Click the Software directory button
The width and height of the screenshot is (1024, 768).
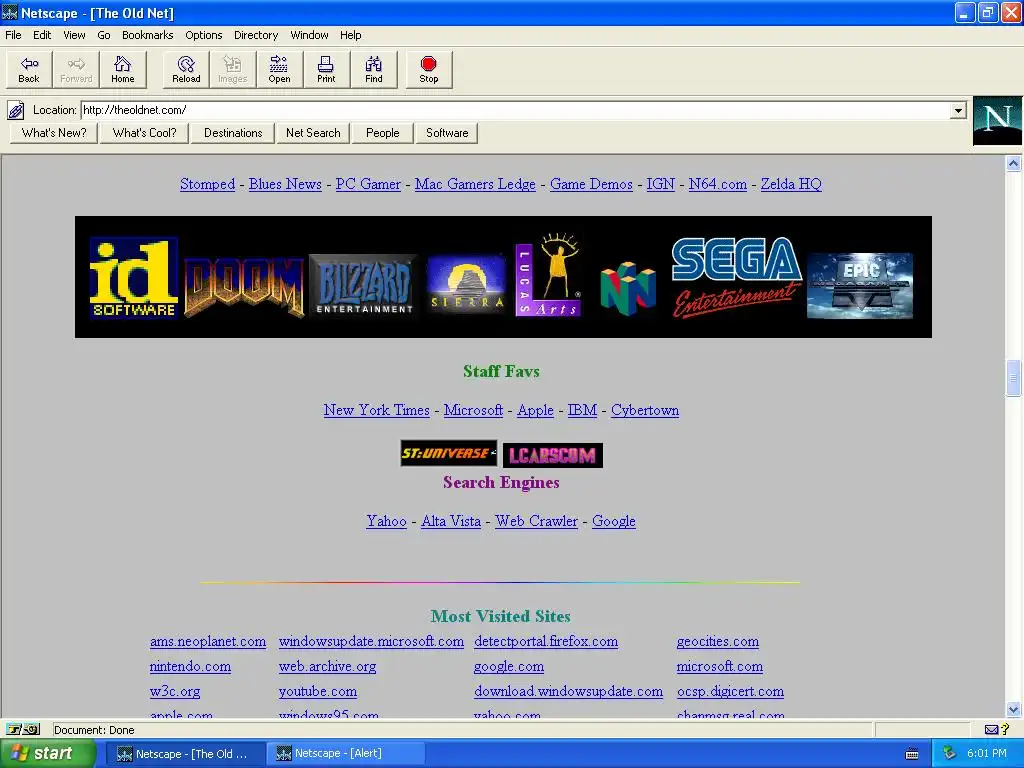click(x=447, y=133)
